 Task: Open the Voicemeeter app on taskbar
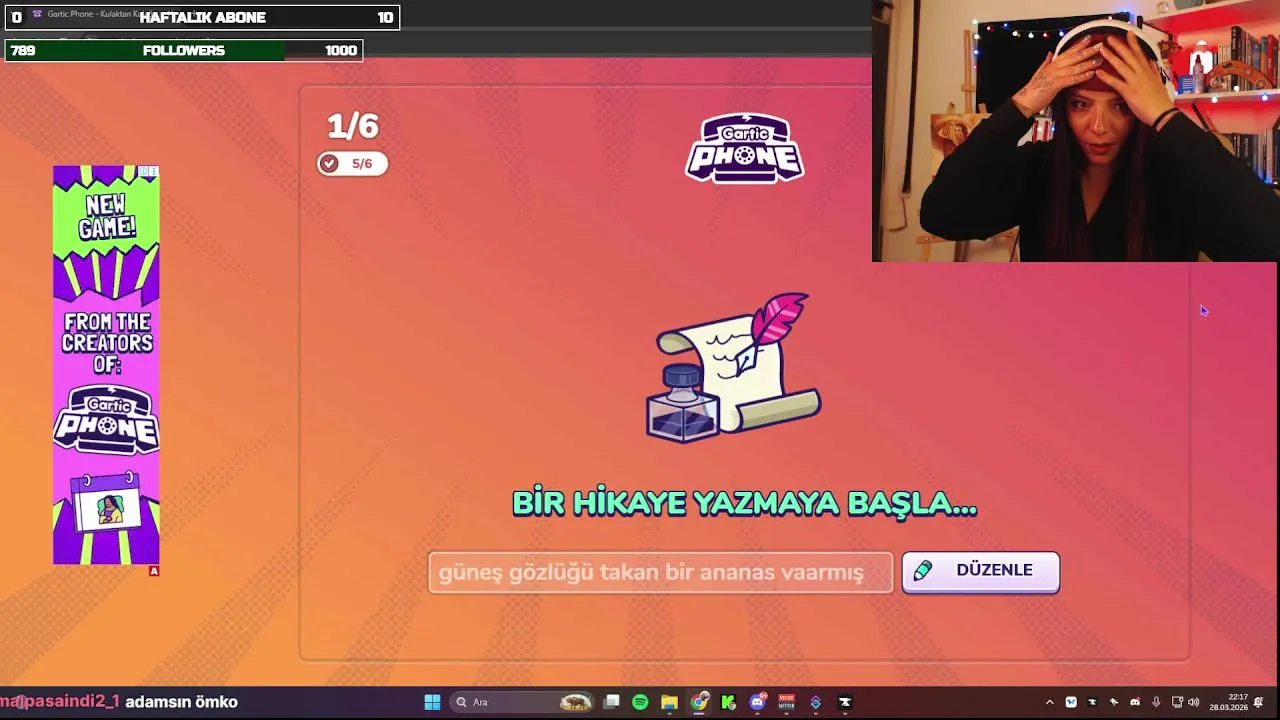click(x=786, y=702)
